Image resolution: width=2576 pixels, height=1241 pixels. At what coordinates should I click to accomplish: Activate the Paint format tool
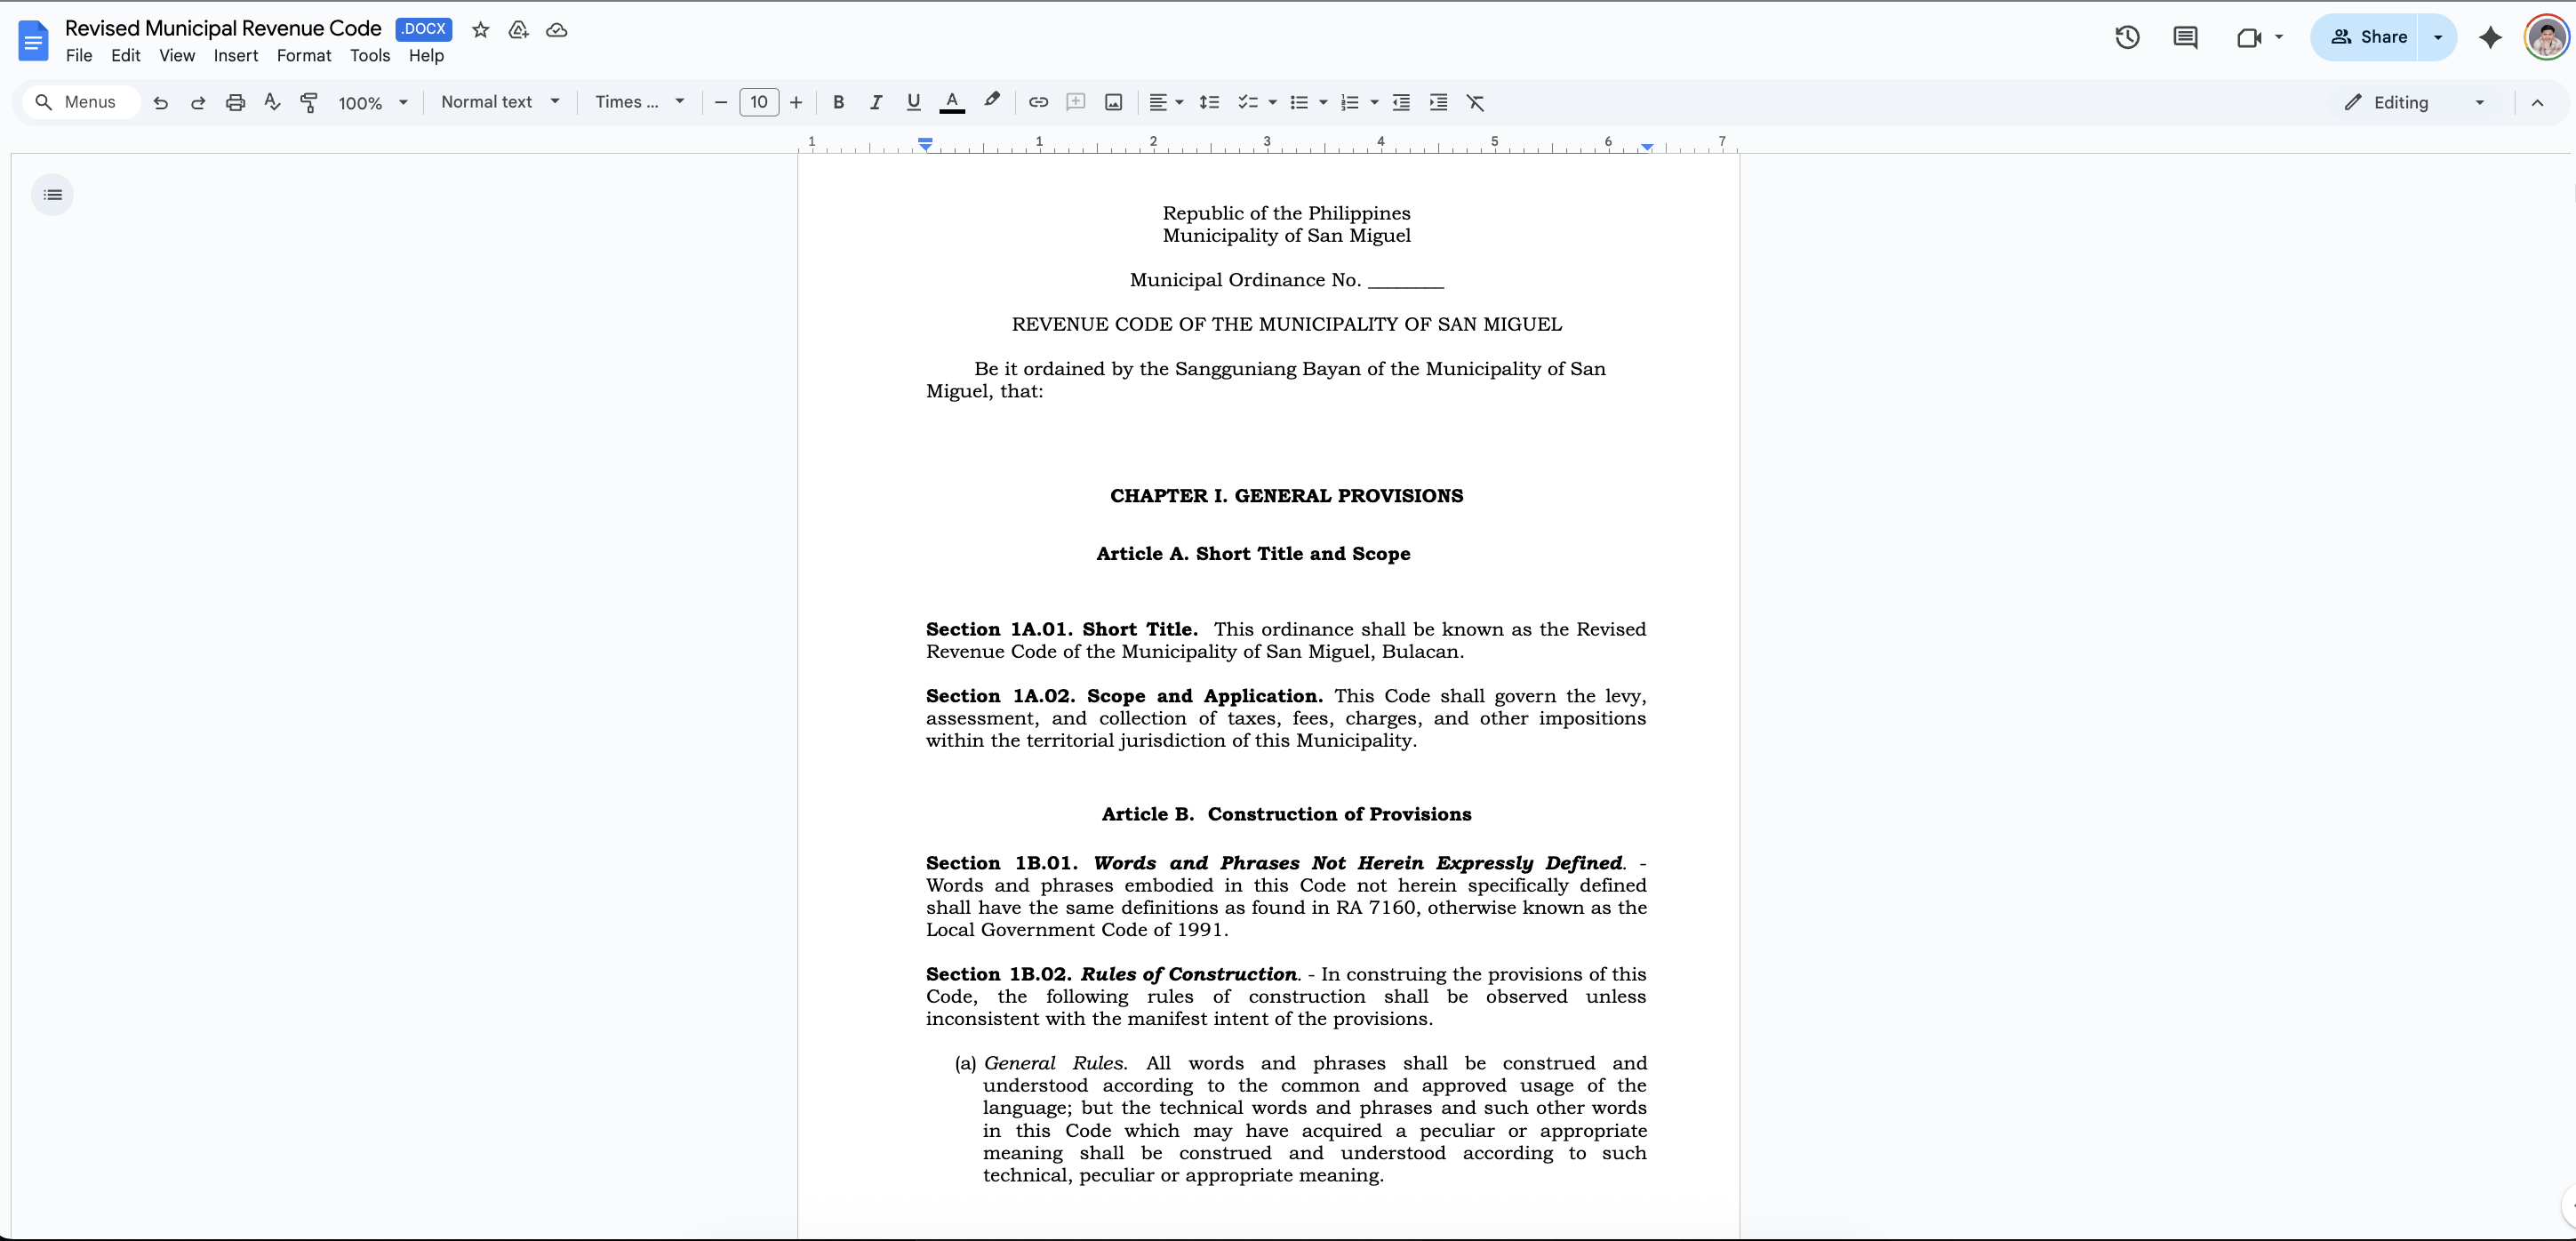click(309, 102)
